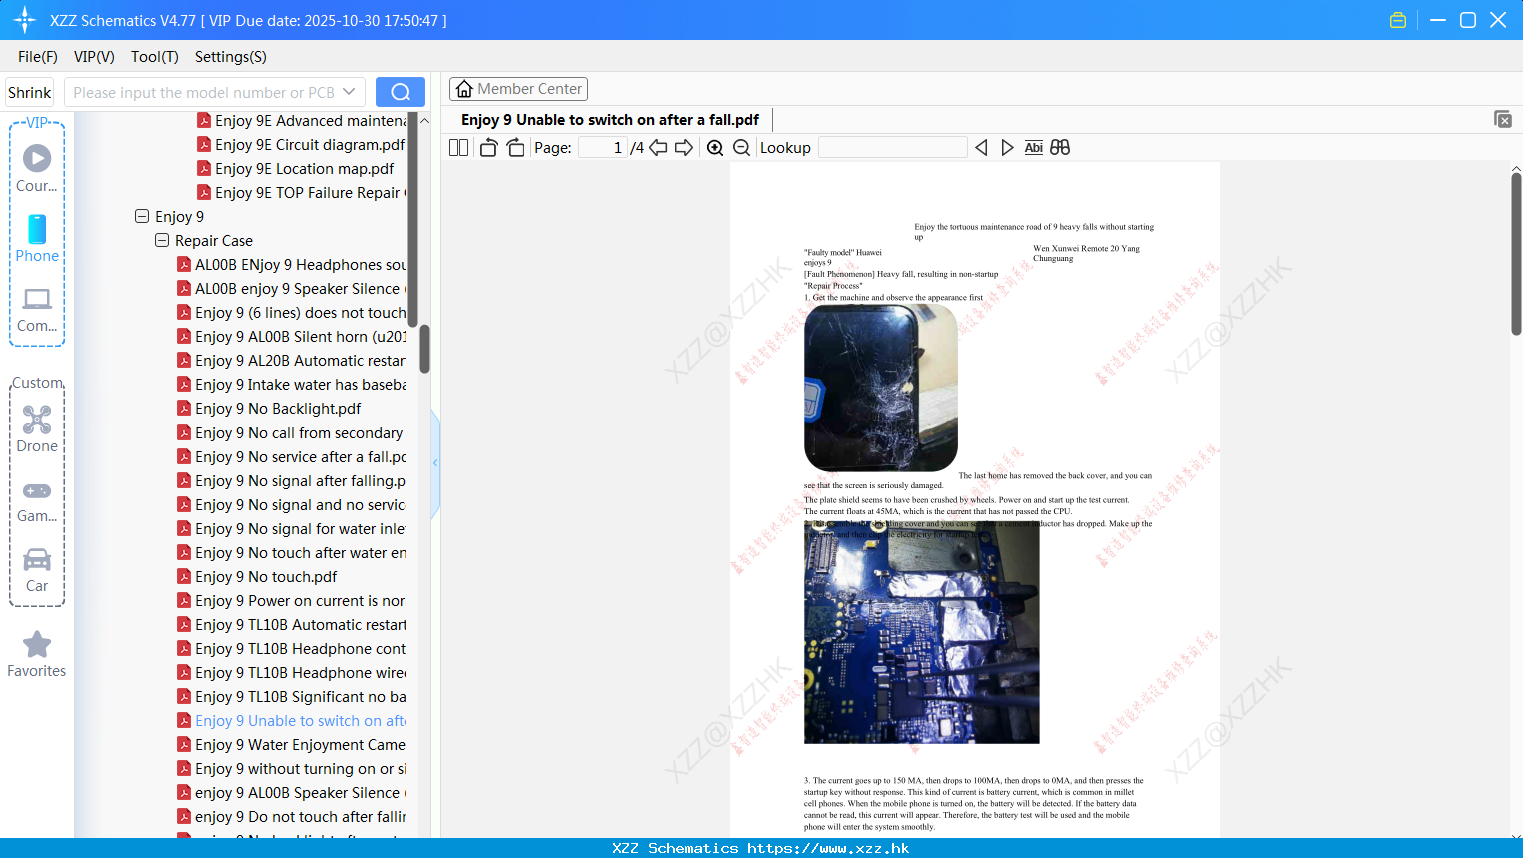
Task: Click the model number input field
Action: click(204, 92)
